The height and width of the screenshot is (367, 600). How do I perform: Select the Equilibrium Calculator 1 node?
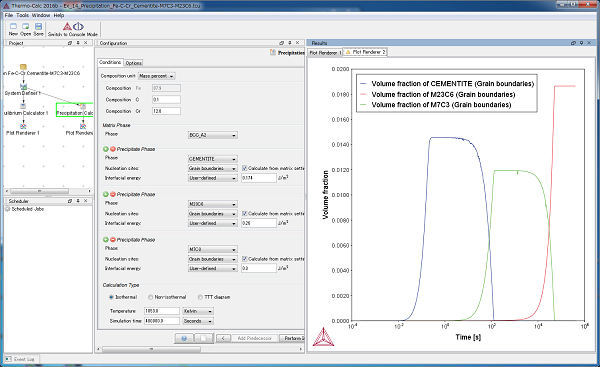click(23, 106)
